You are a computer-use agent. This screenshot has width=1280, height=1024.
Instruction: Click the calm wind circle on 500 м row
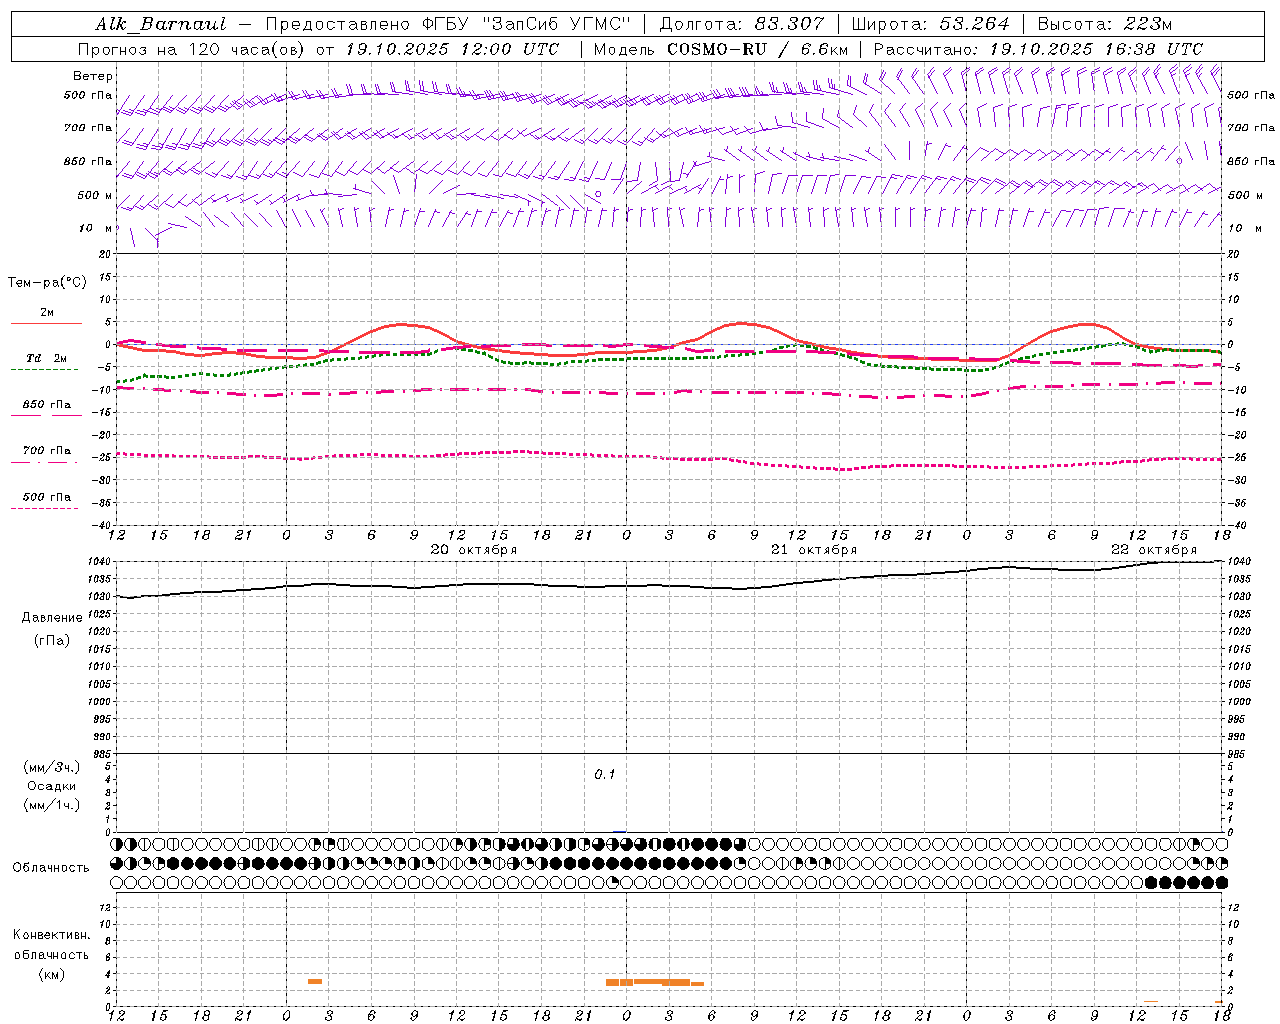pos(598,194)
